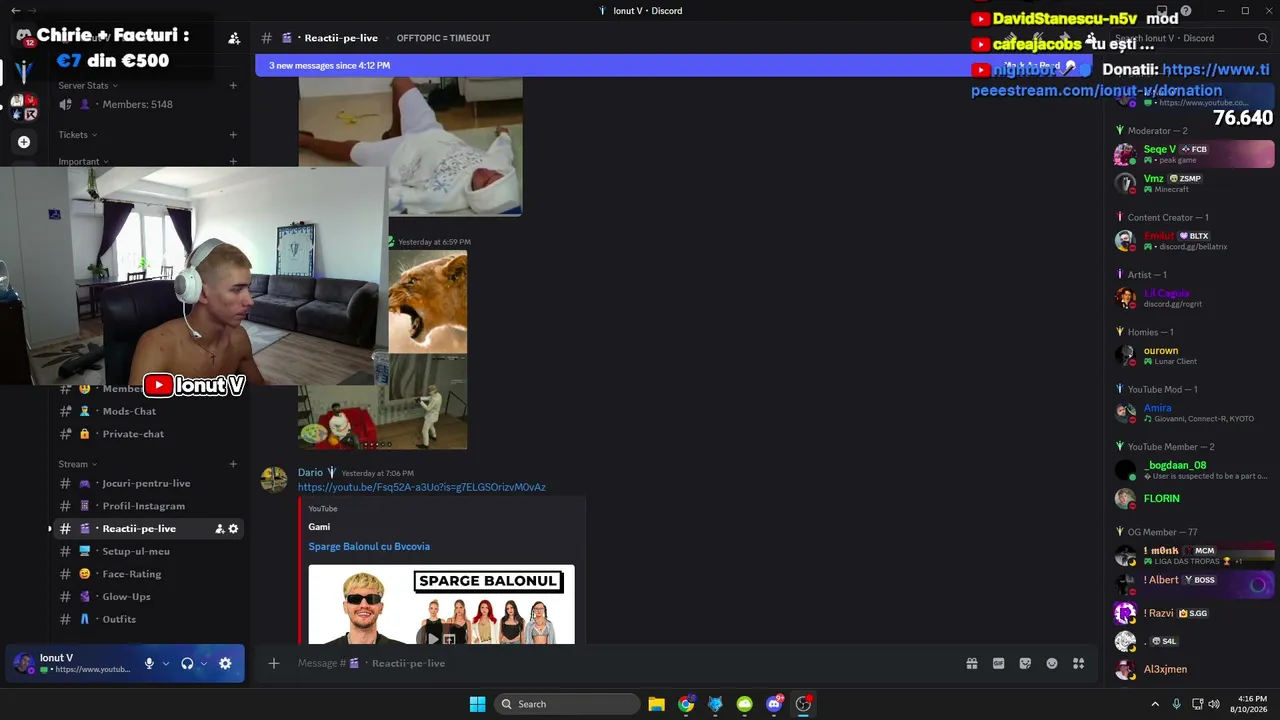This screenshot has width=1280, height=720.
Task: Open the invite people icon beside server name
Action: point(234,38)
